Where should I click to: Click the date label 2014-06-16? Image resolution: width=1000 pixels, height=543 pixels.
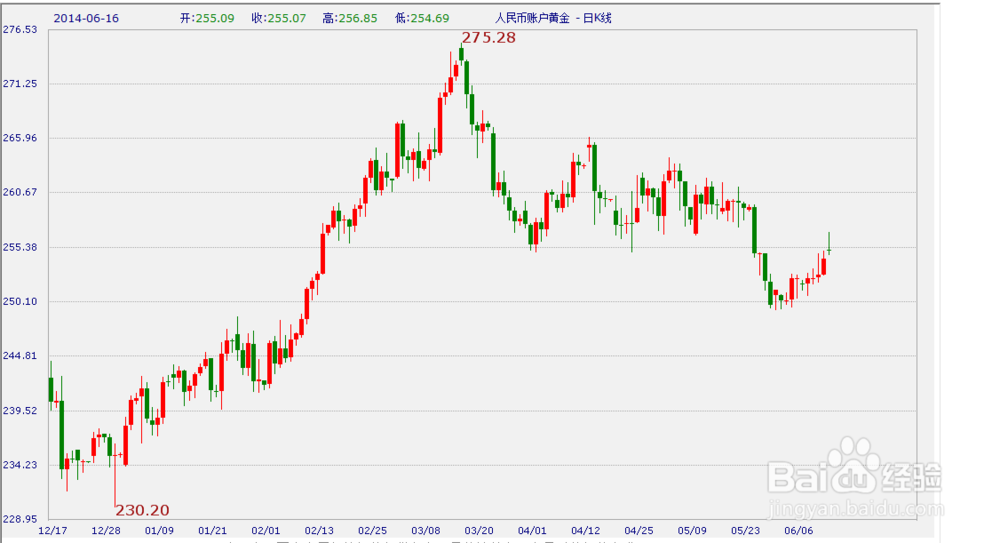pos(86,19)
